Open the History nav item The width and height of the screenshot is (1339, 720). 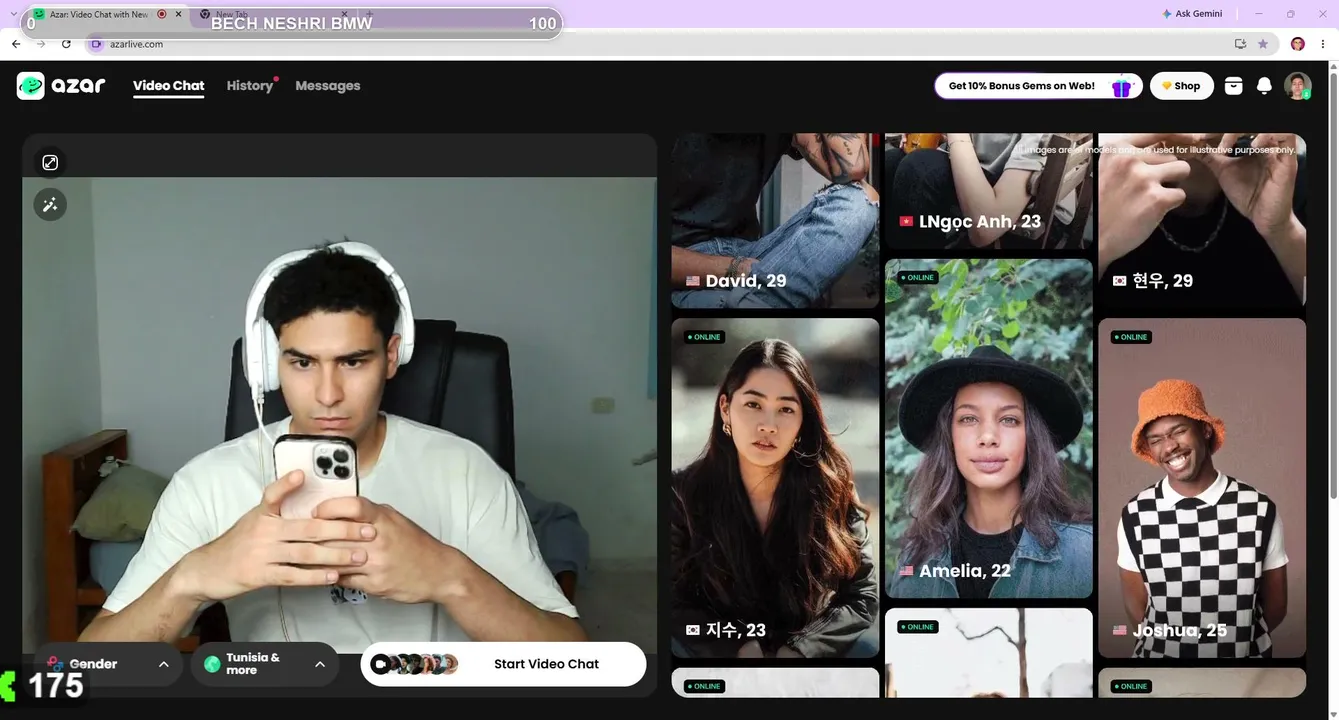tap(250, 86)
